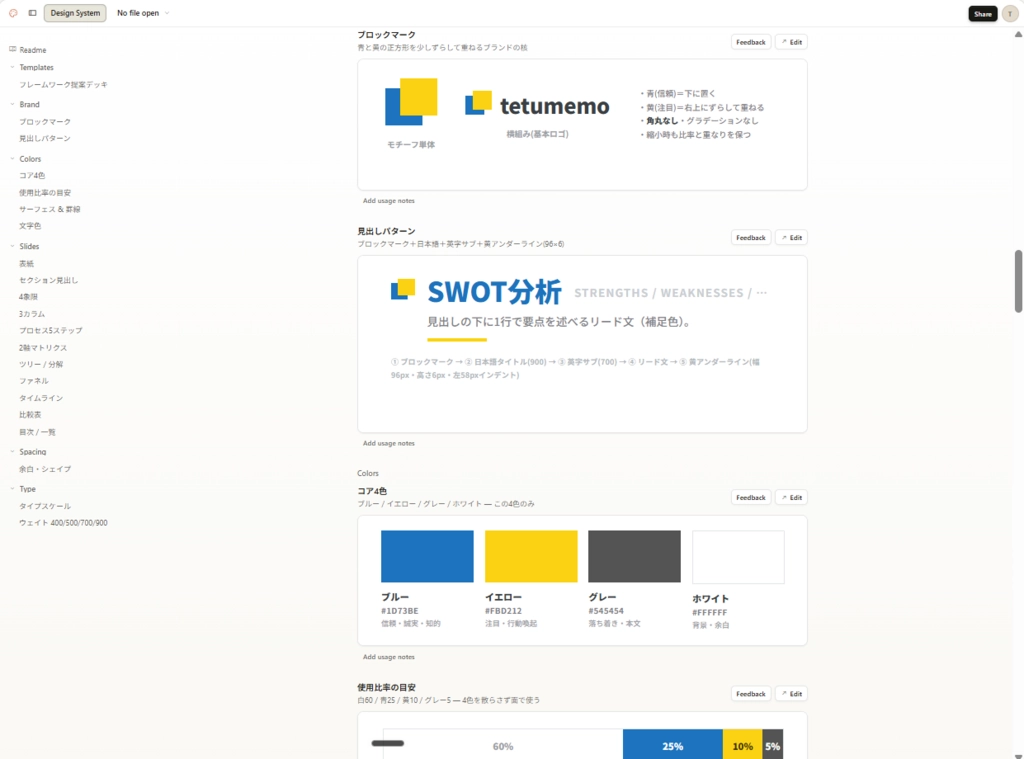Click the large blue-yellow block motif
The height and width of the screenshot is (759, 1024).
[411, 101]
